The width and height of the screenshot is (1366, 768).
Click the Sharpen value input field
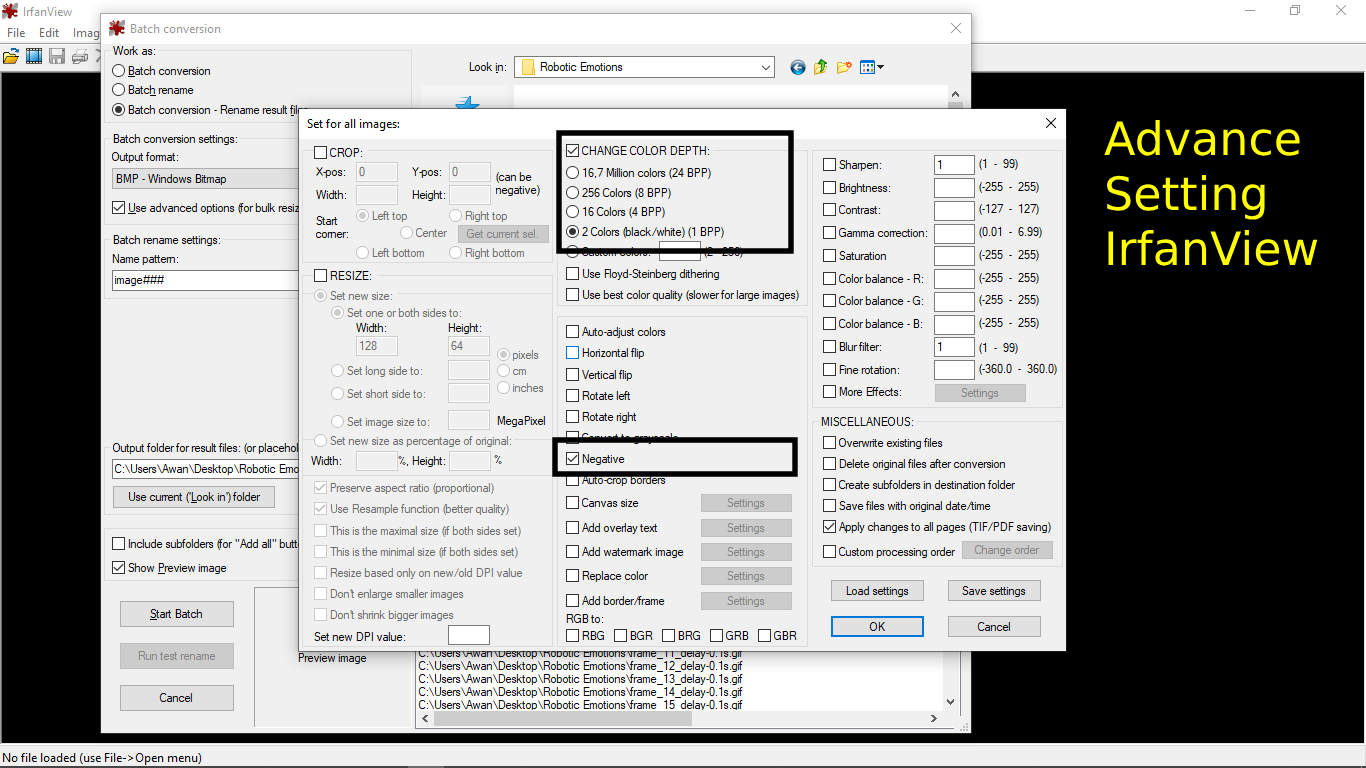click(954, 165)
